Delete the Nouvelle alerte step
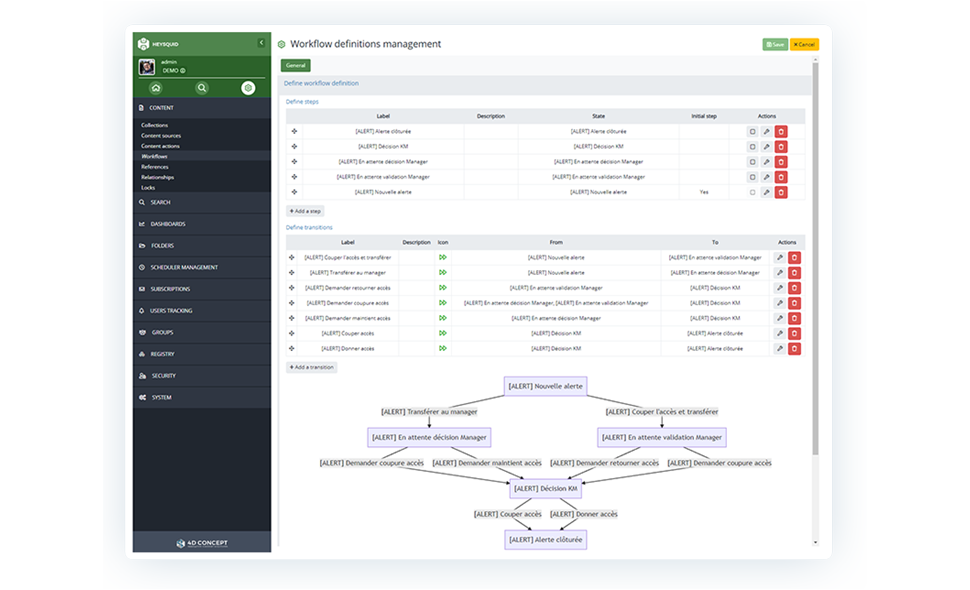Image resolution: width=970 pixels, height=590 pixels. click(x=781, y=192)
